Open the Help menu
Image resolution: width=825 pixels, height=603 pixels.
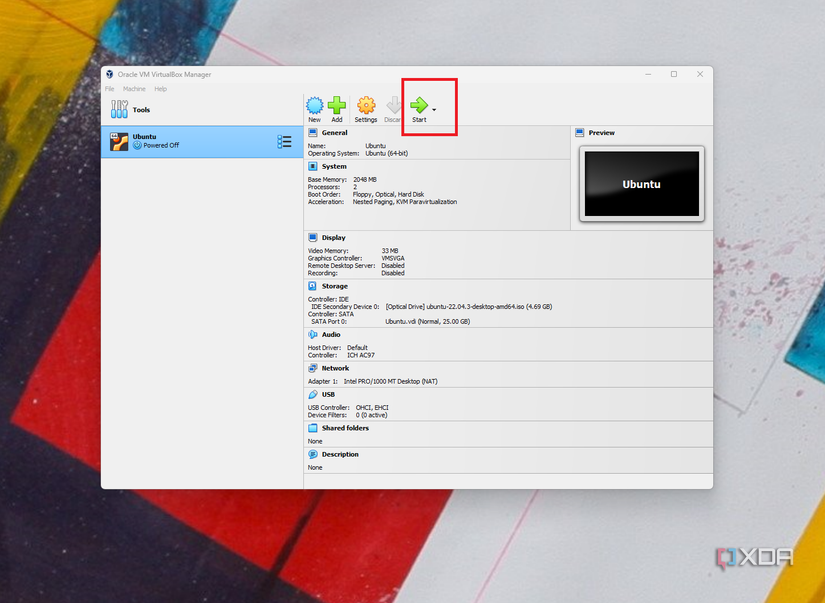click(x=159, y=89)
